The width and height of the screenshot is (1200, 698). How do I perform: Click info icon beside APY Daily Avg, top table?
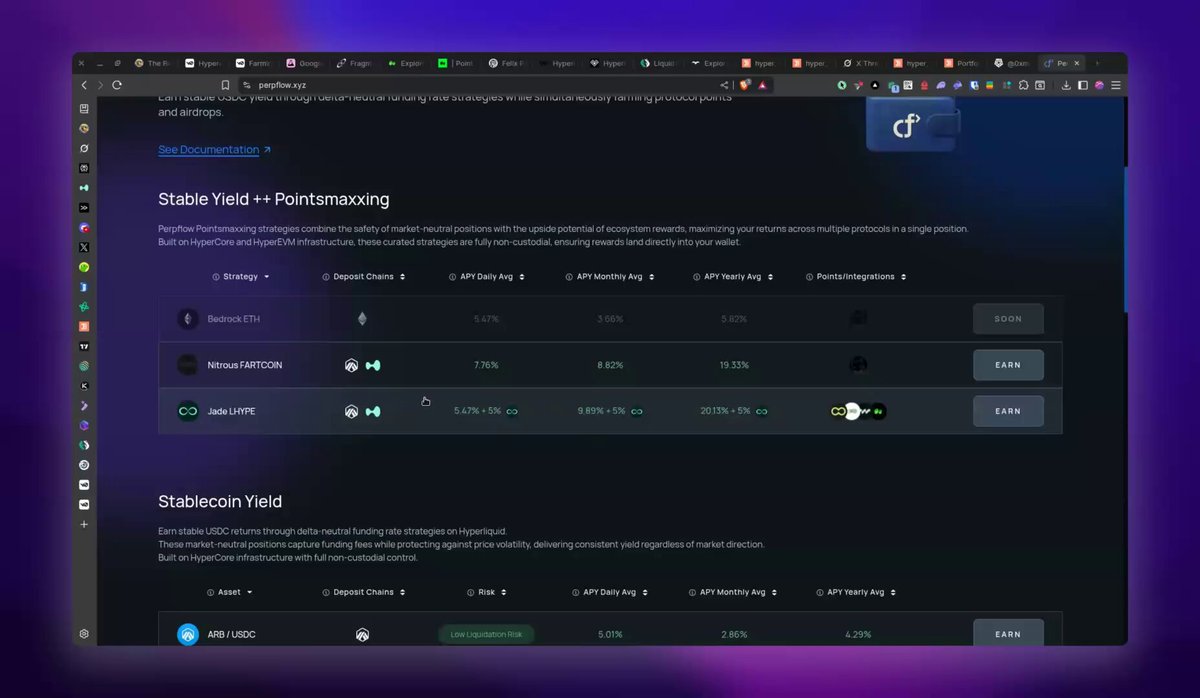453,277
